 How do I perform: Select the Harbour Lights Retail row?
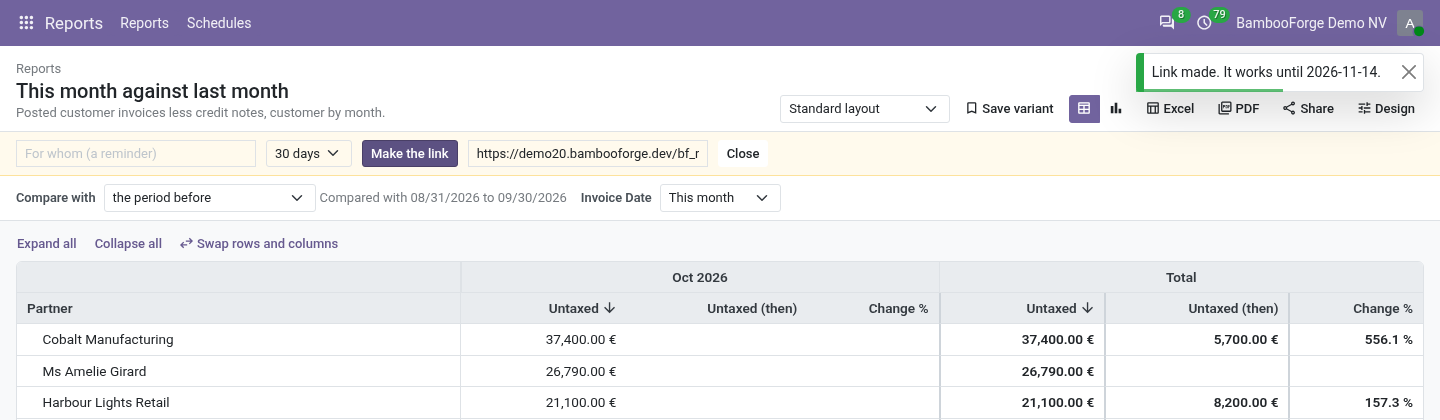[x=720, y=403]
